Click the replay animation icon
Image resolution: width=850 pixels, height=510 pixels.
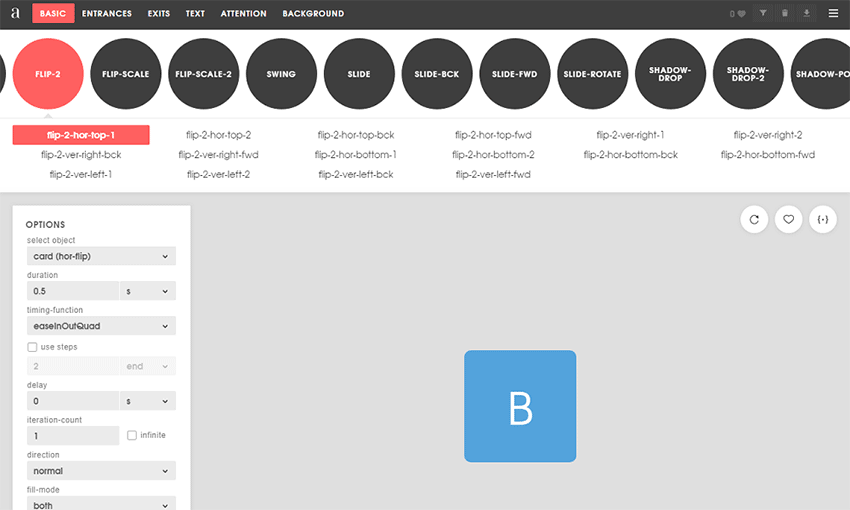click(x=754, y=219)
